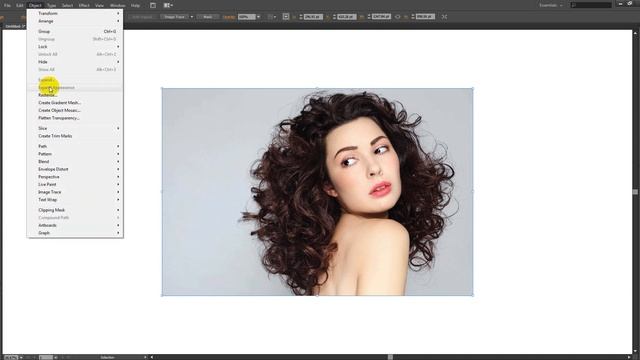640x360 pixels.
Task: Expand the Blend submenu
Action: pos(75,162)
